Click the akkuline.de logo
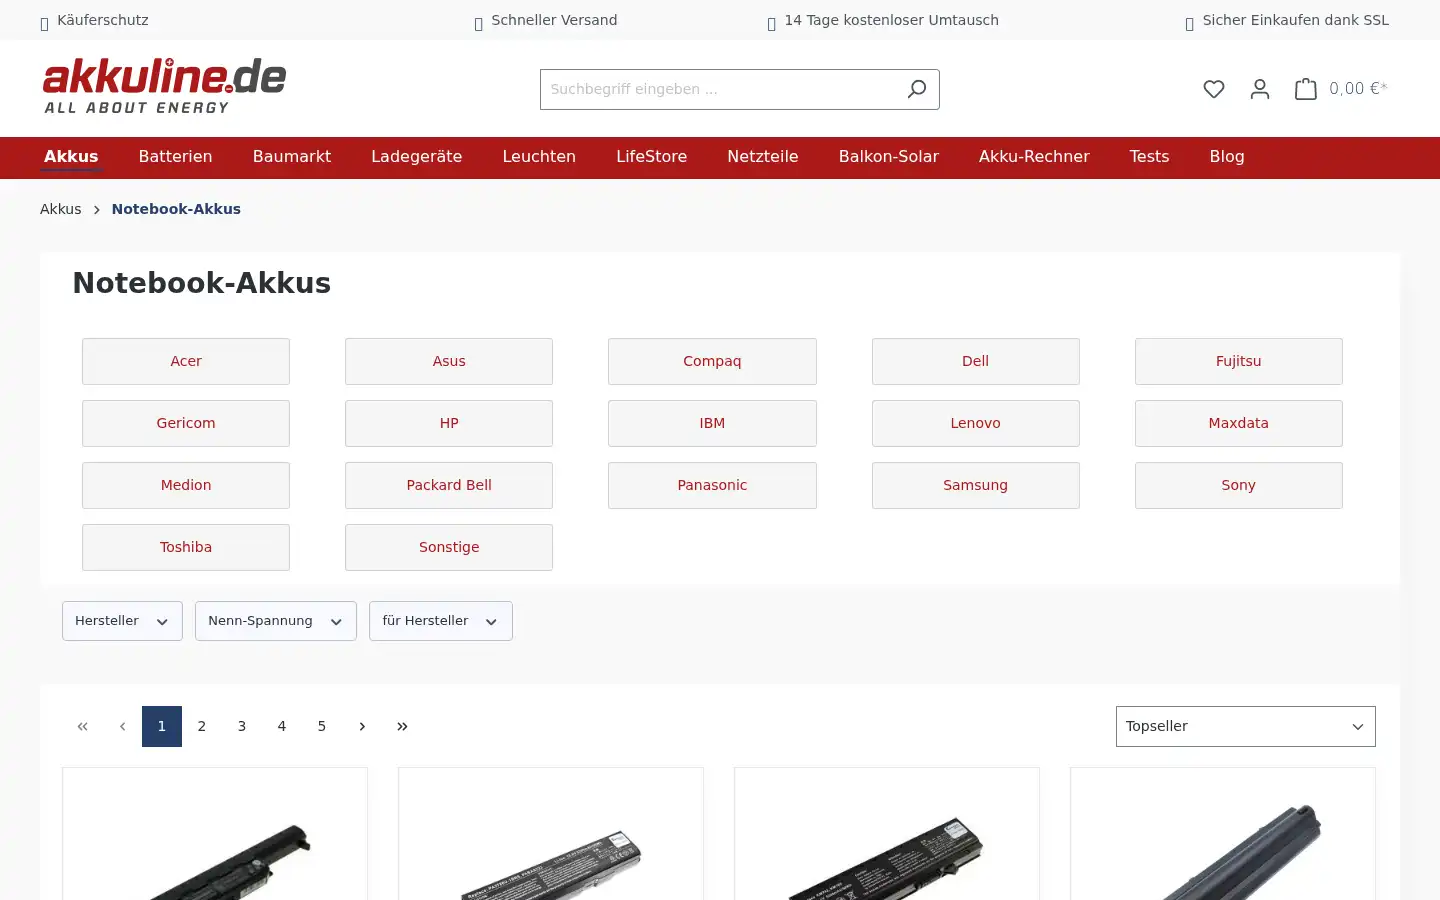Image resolution: width=1440 pixels, height=900 pixels. coord(165,86)
